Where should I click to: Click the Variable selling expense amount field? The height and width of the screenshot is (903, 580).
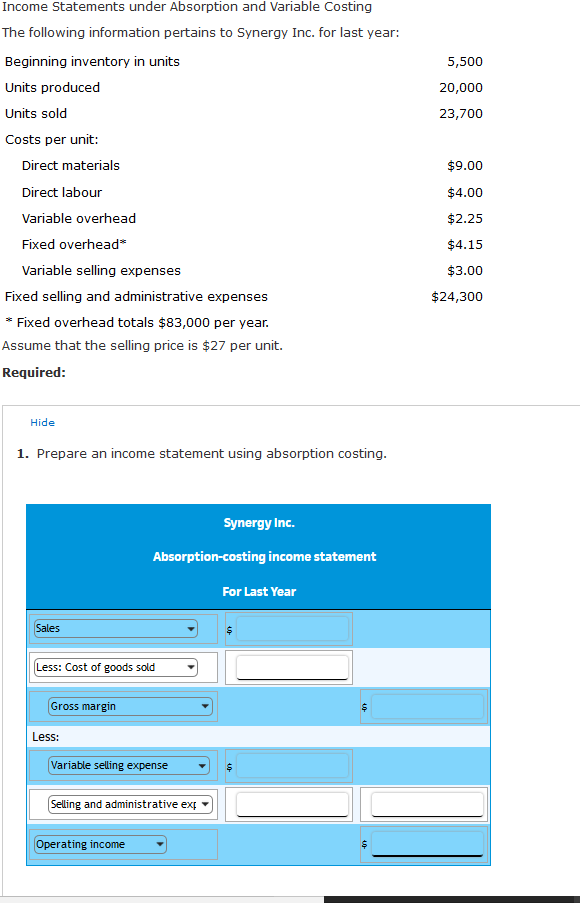(290, 765)
